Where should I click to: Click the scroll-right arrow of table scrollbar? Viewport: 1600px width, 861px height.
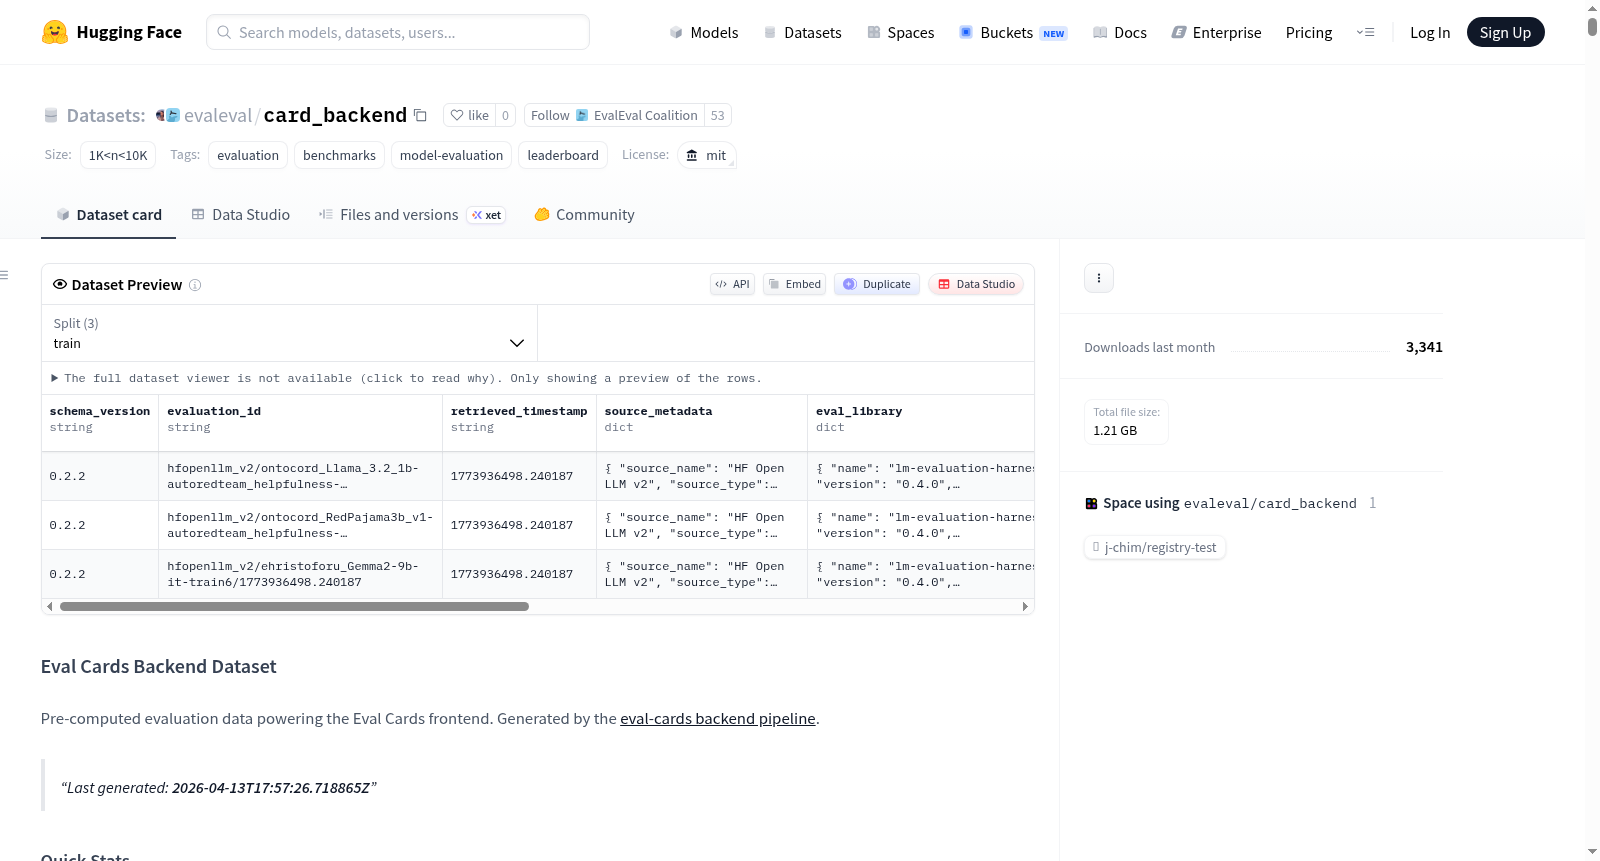click(x=1025, y=606)
